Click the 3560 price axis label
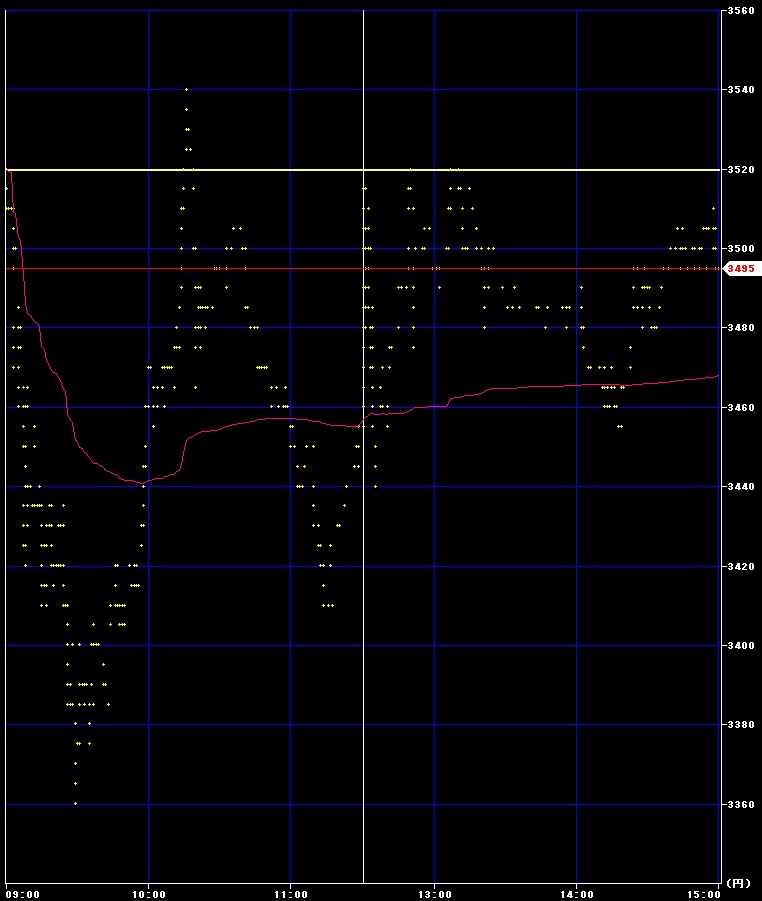Viewport: 762px width, 901px height. [741, 10]
